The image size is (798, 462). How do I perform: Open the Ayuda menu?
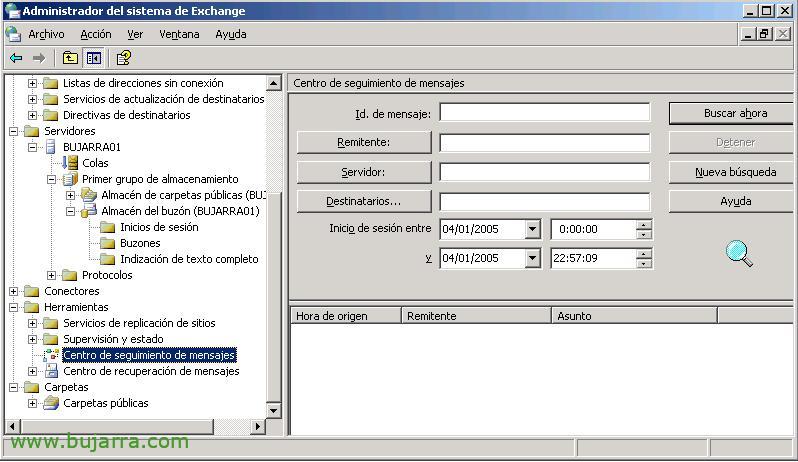click(x=231, y=34)
